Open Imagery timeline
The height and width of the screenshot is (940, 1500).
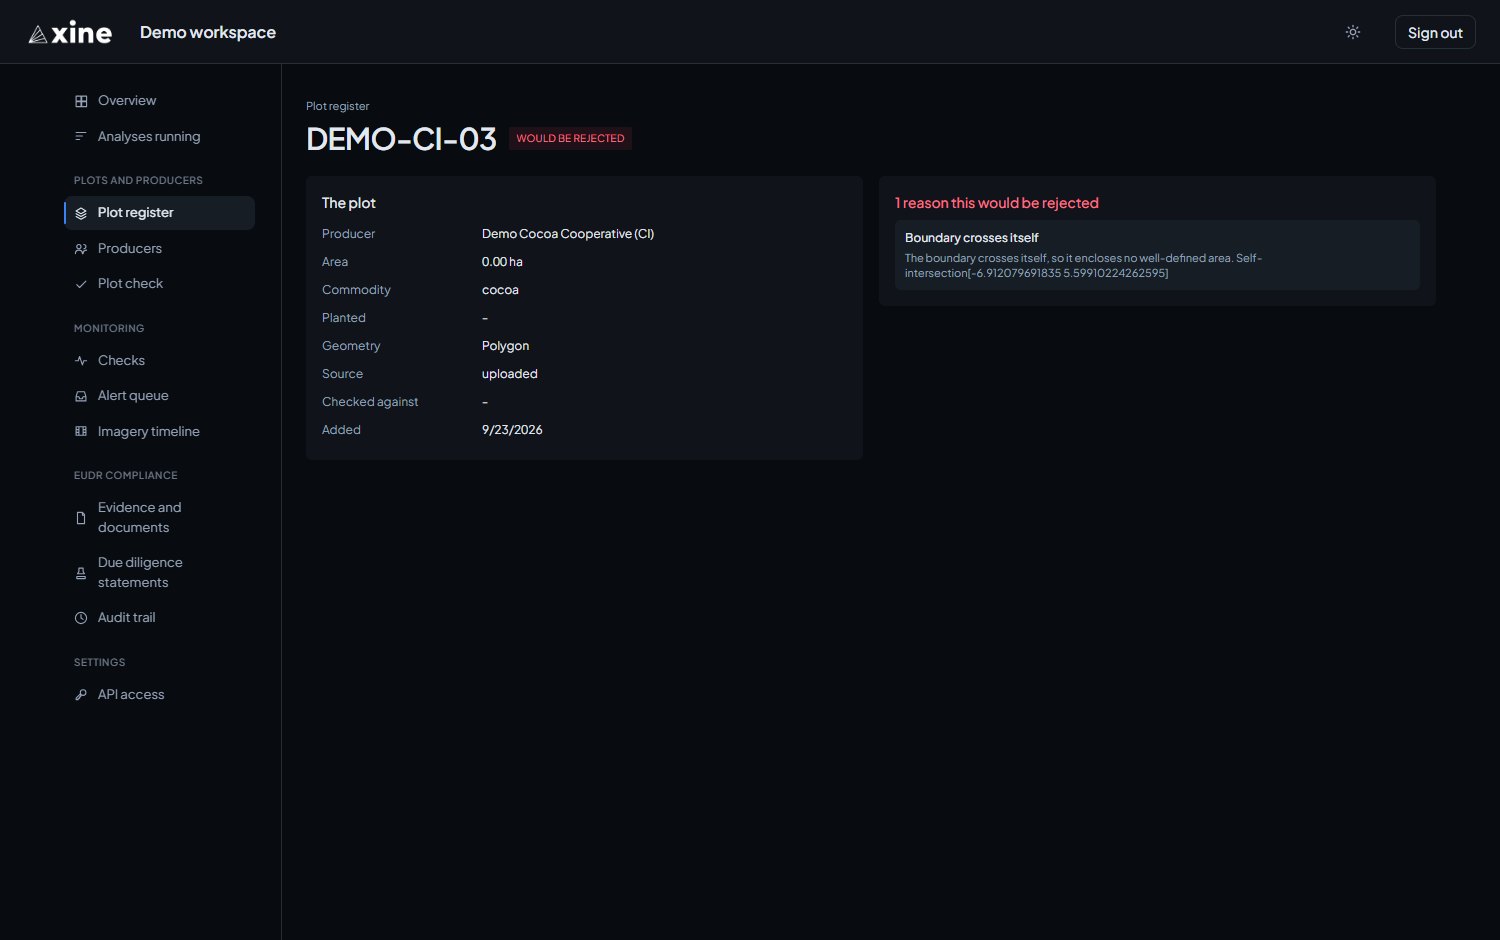tap(160, 432)
